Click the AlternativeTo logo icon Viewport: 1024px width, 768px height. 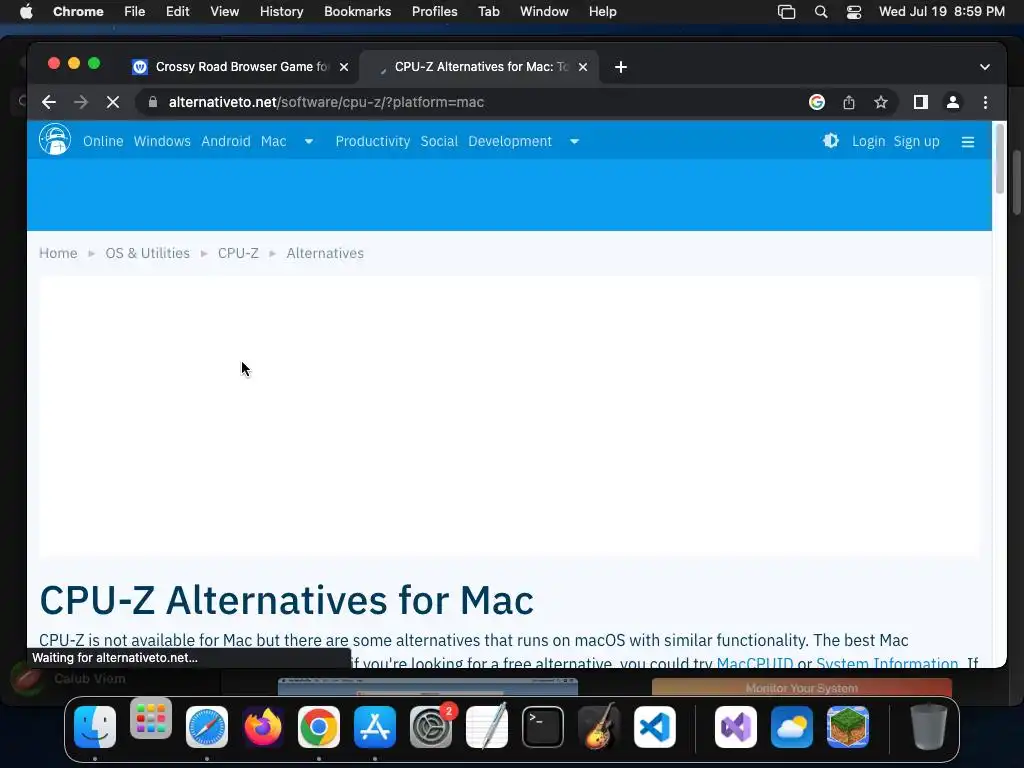coord(55,140)
